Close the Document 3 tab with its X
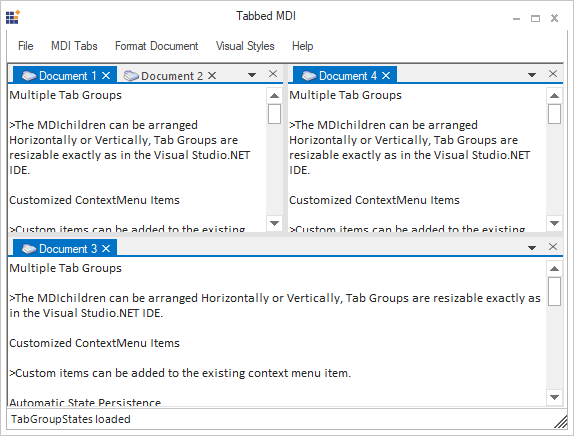Screen dimensions: 574x436 coord(106,249)
